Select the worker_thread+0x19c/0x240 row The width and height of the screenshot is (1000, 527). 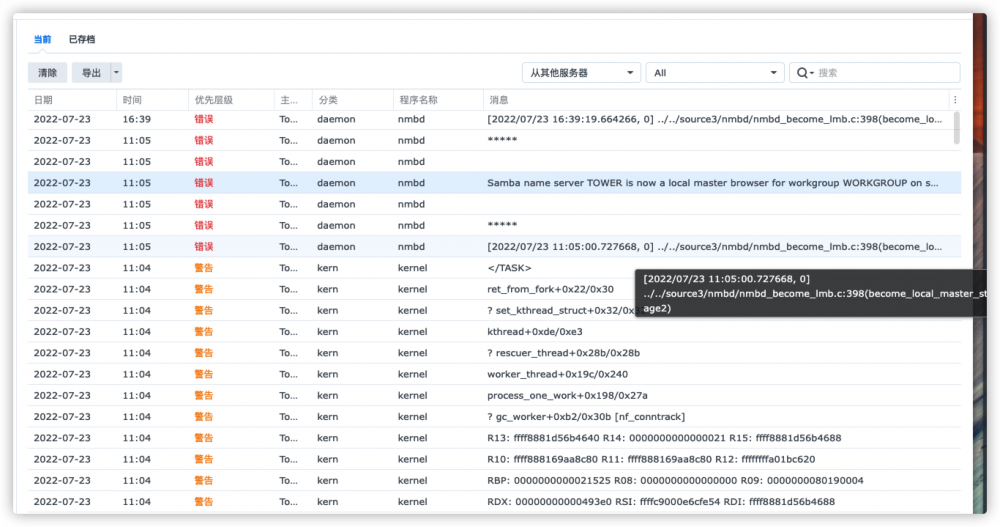click(x=494, y=375)
